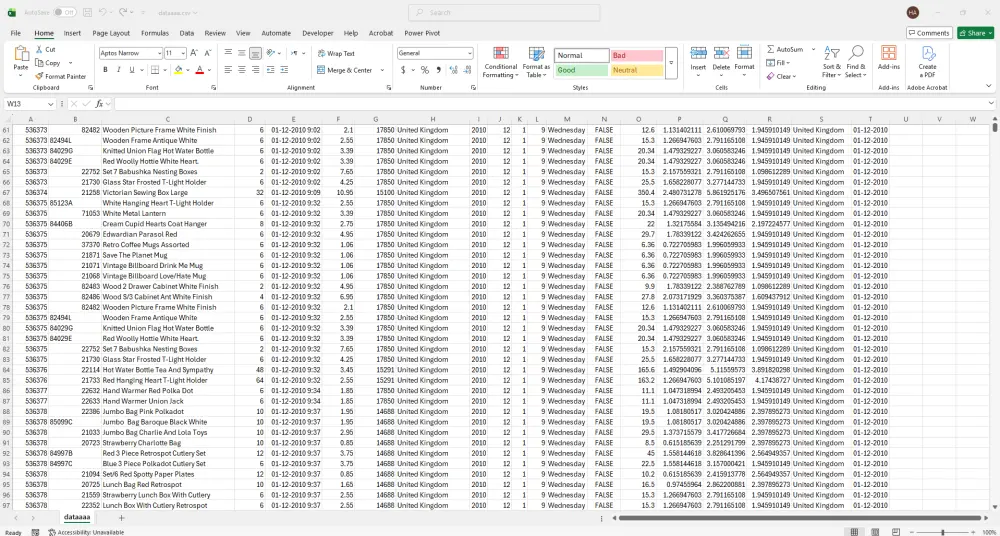Apply accounting dollar format

(x=403, y=70)
